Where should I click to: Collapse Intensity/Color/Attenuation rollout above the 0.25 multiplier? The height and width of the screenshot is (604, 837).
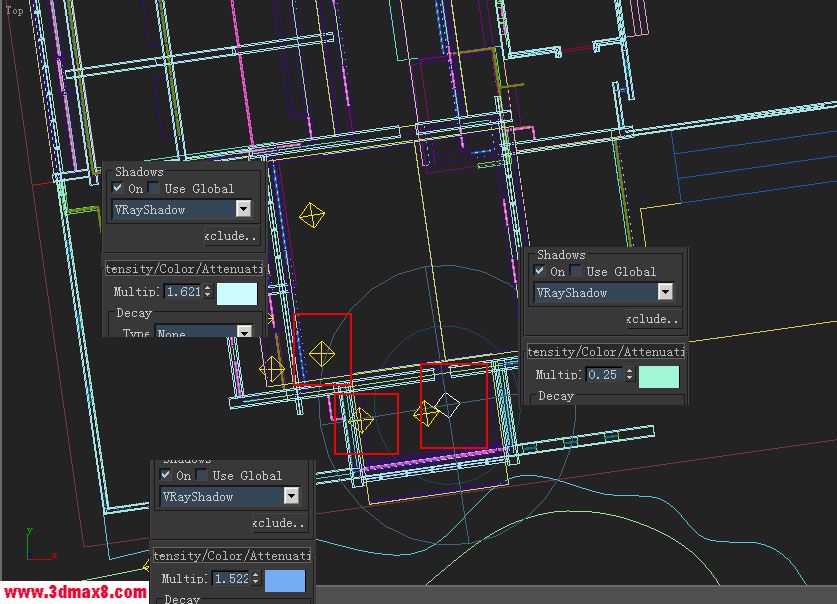[606, 352]
